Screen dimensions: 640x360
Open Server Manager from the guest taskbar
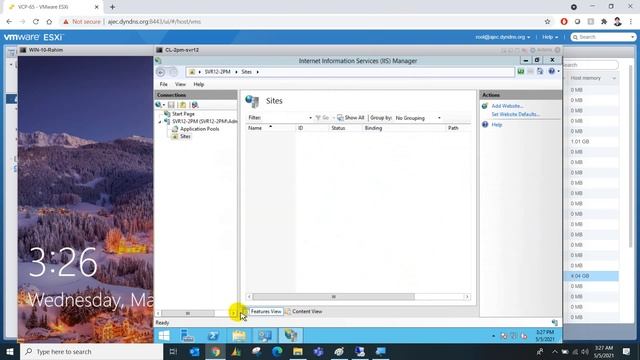tap(187, 336)
